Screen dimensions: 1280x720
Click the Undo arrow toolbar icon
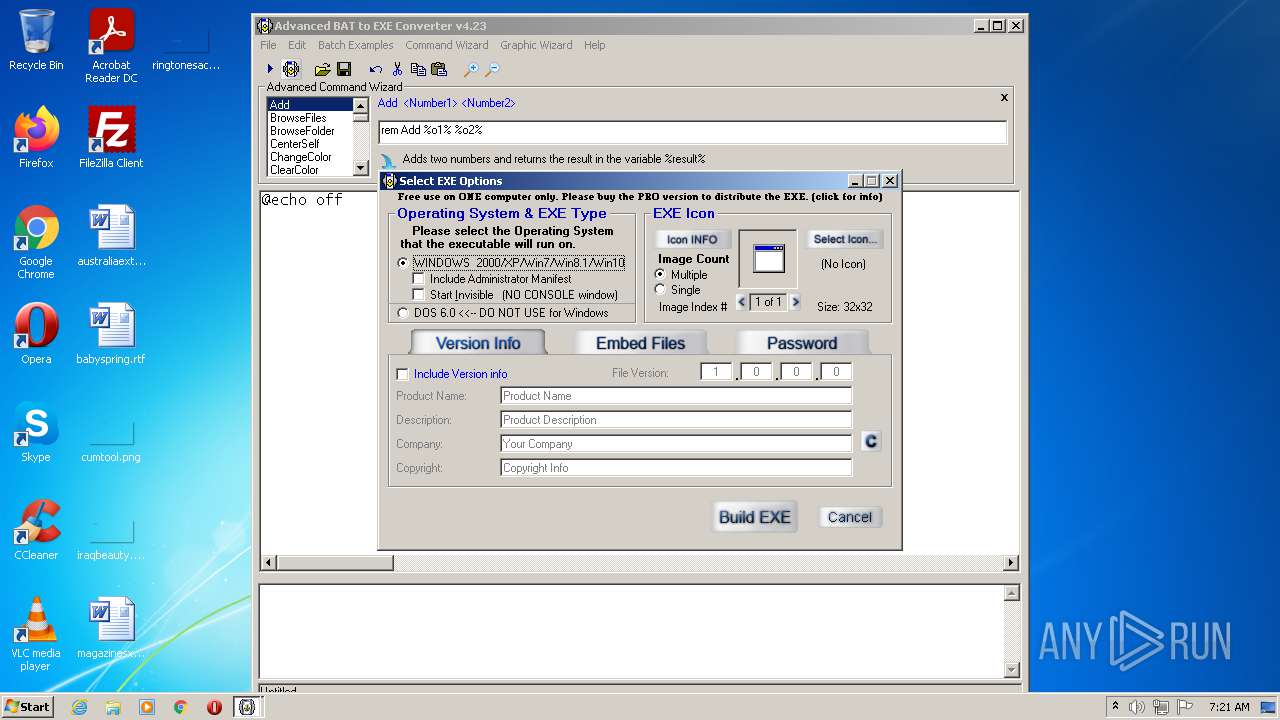376,69
